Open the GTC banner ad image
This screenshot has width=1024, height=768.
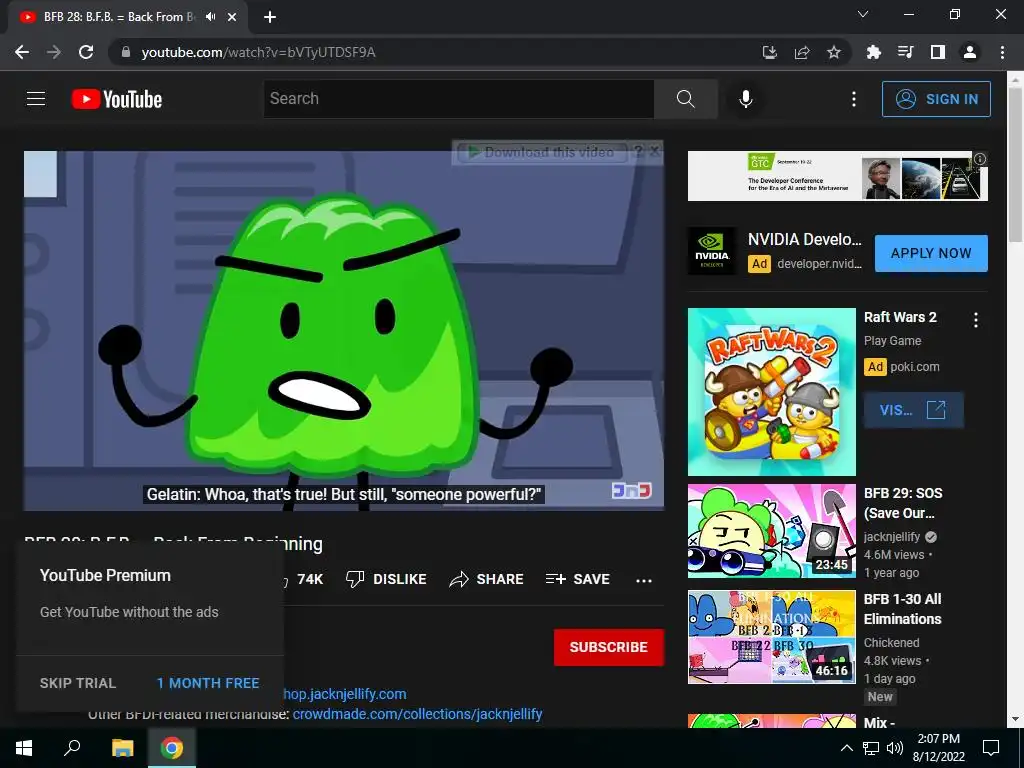pos(837,176)
